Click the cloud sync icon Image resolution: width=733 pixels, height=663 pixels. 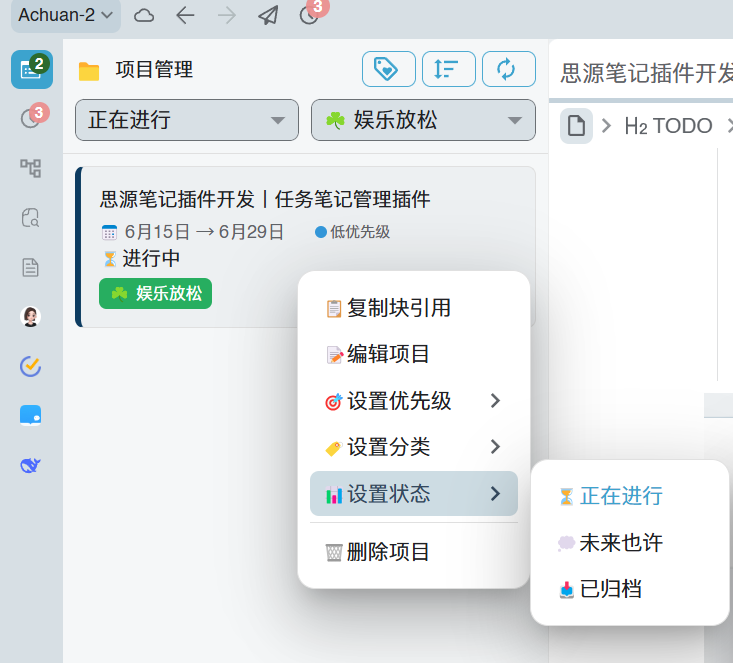pyautogui.click(x=144, y=15)
